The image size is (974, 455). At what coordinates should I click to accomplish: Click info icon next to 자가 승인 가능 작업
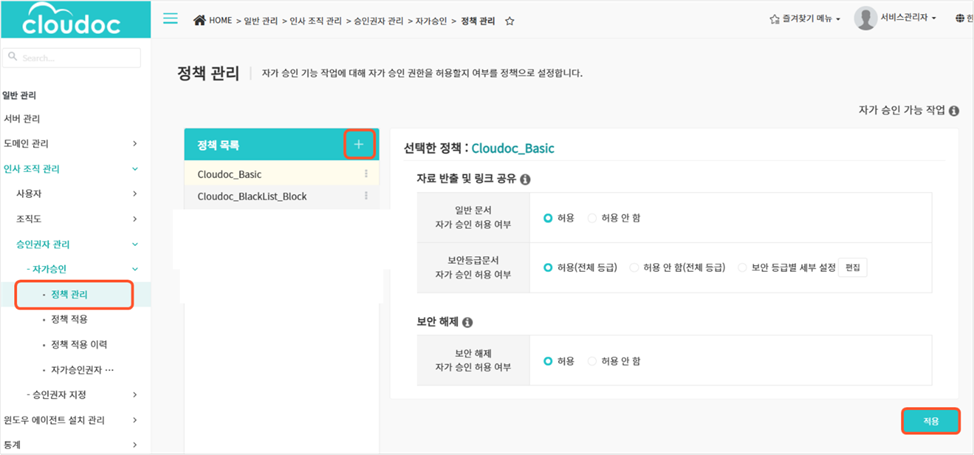click(954, 111)
